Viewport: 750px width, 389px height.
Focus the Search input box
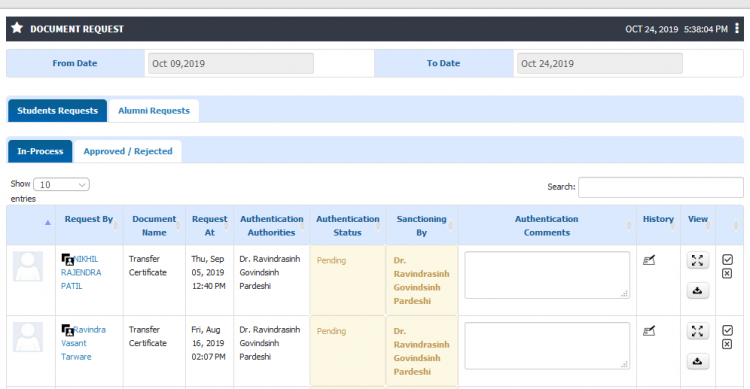pos(661,187)
